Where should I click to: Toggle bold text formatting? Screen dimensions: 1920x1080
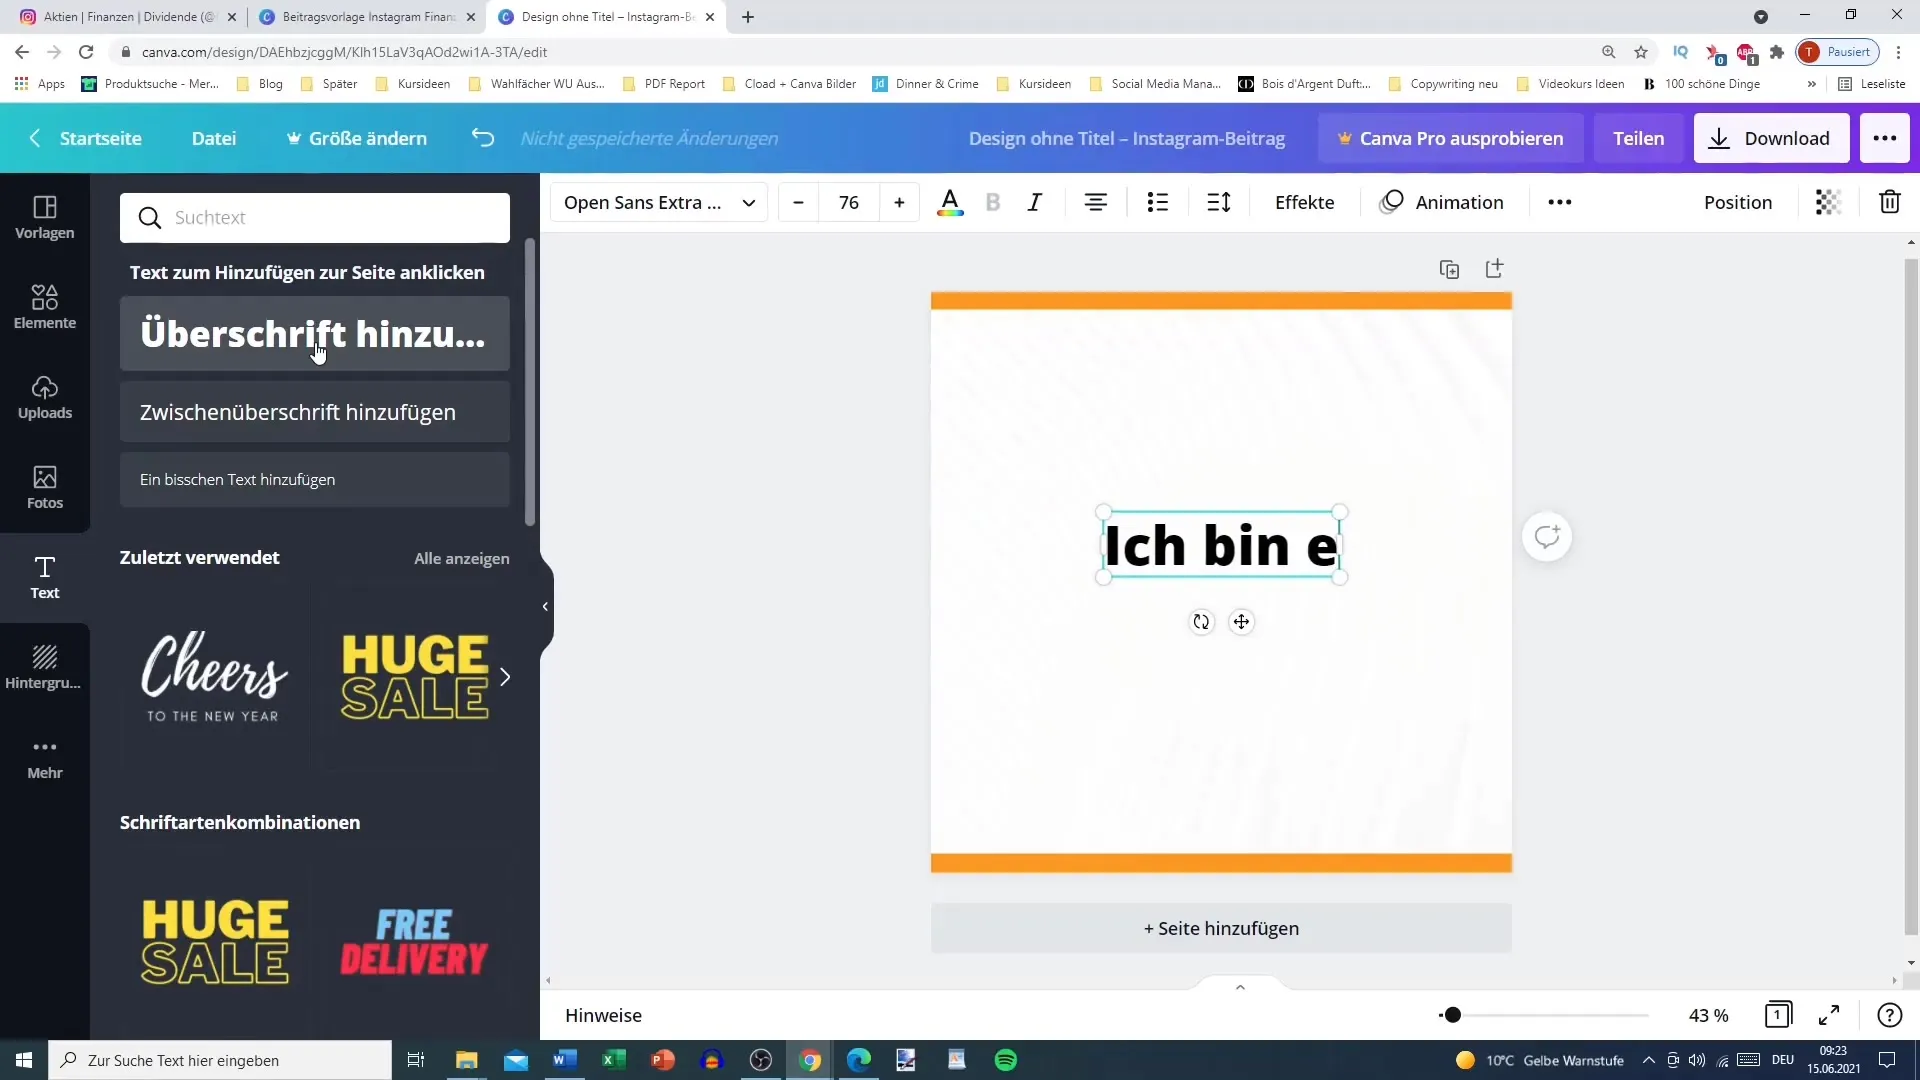pos(993,203)
